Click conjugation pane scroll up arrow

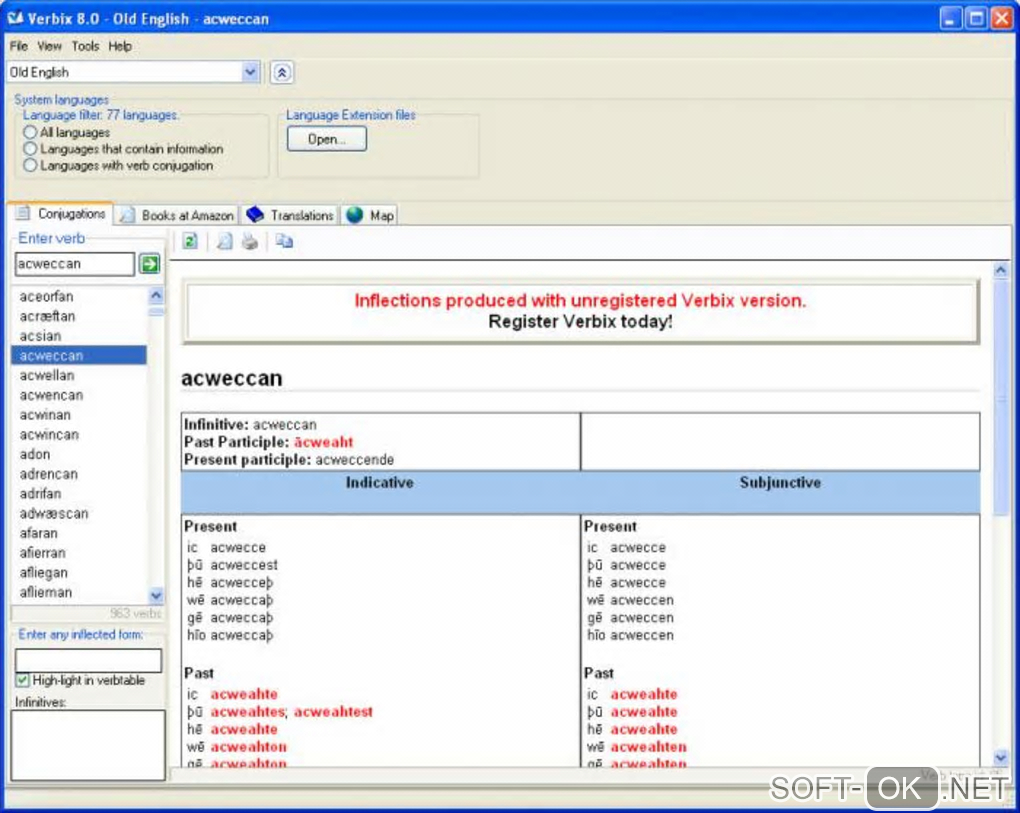[x=1000, y=269]
